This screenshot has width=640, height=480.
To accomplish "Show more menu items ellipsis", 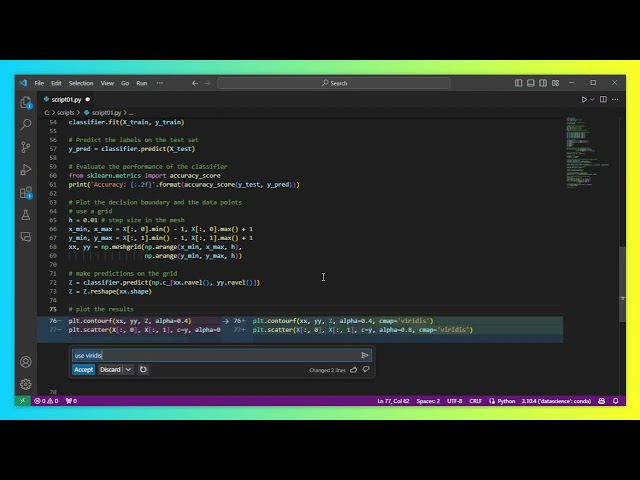I will point(160,83).
